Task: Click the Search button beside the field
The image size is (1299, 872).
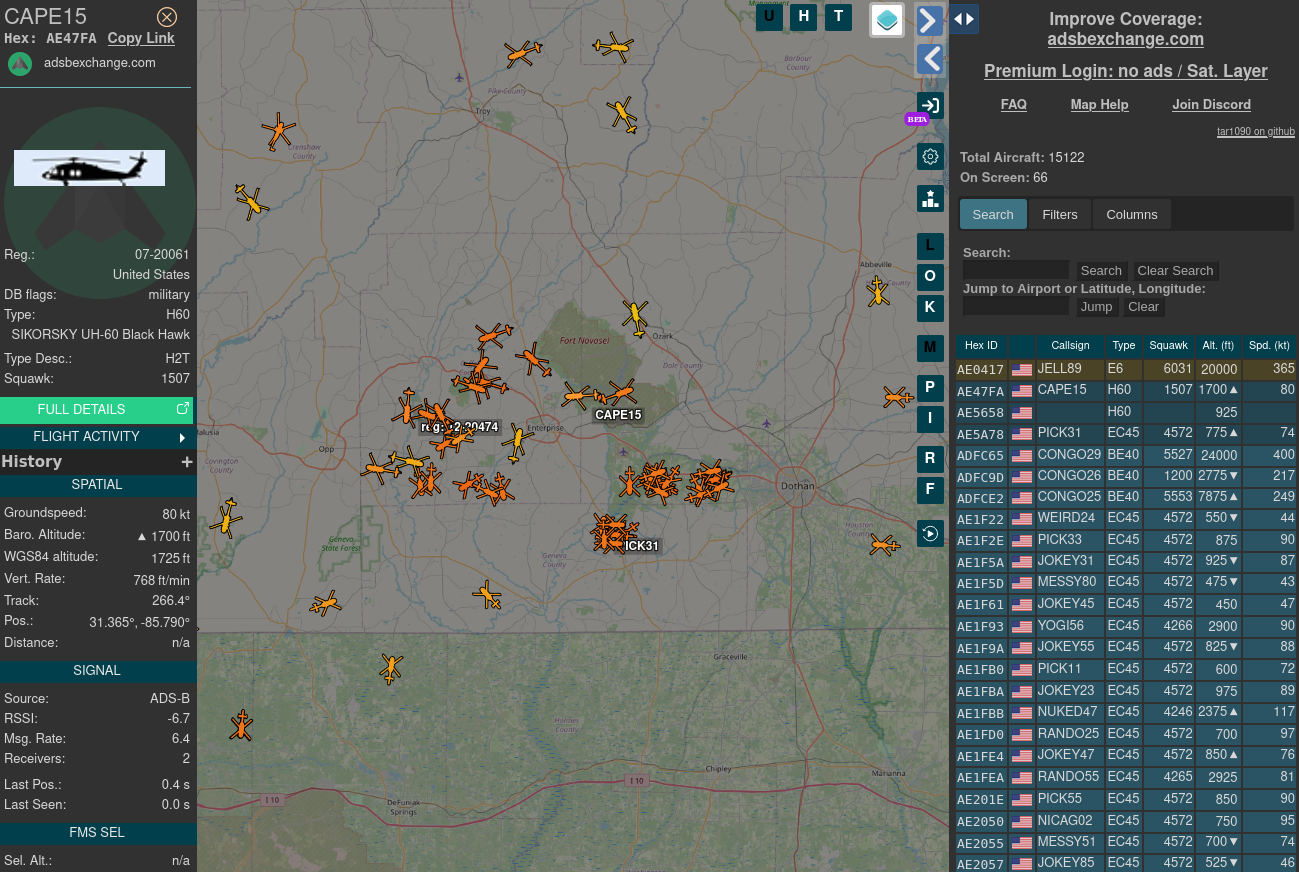Action: coord(1101,271)
